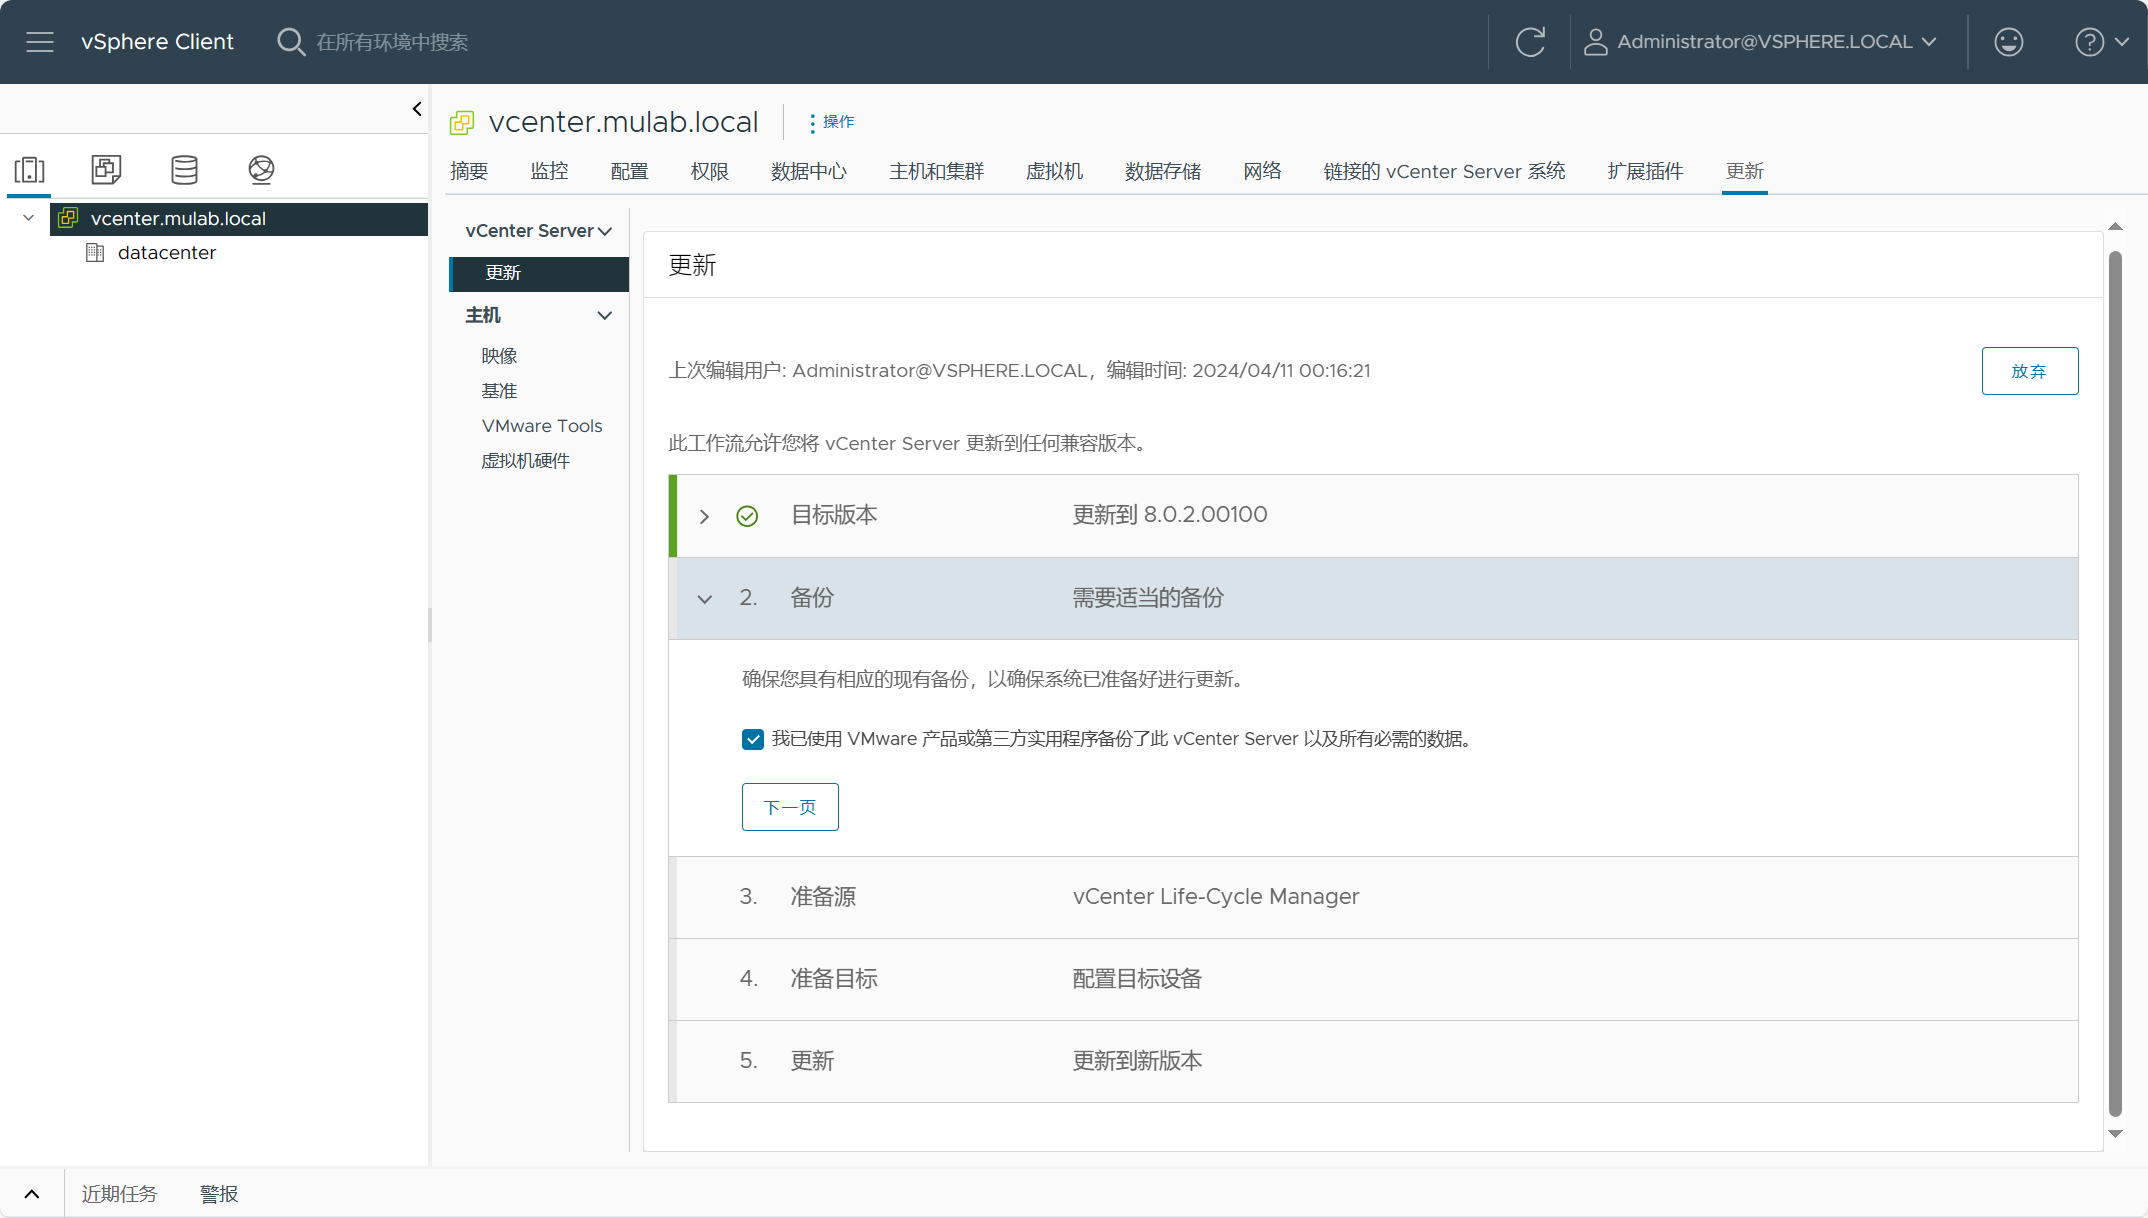Open the 链接的 vCenter Server 系统 tab
Image resolution: width=2148 pixels, height=1218 pixels.
[x=1444, y=171]
